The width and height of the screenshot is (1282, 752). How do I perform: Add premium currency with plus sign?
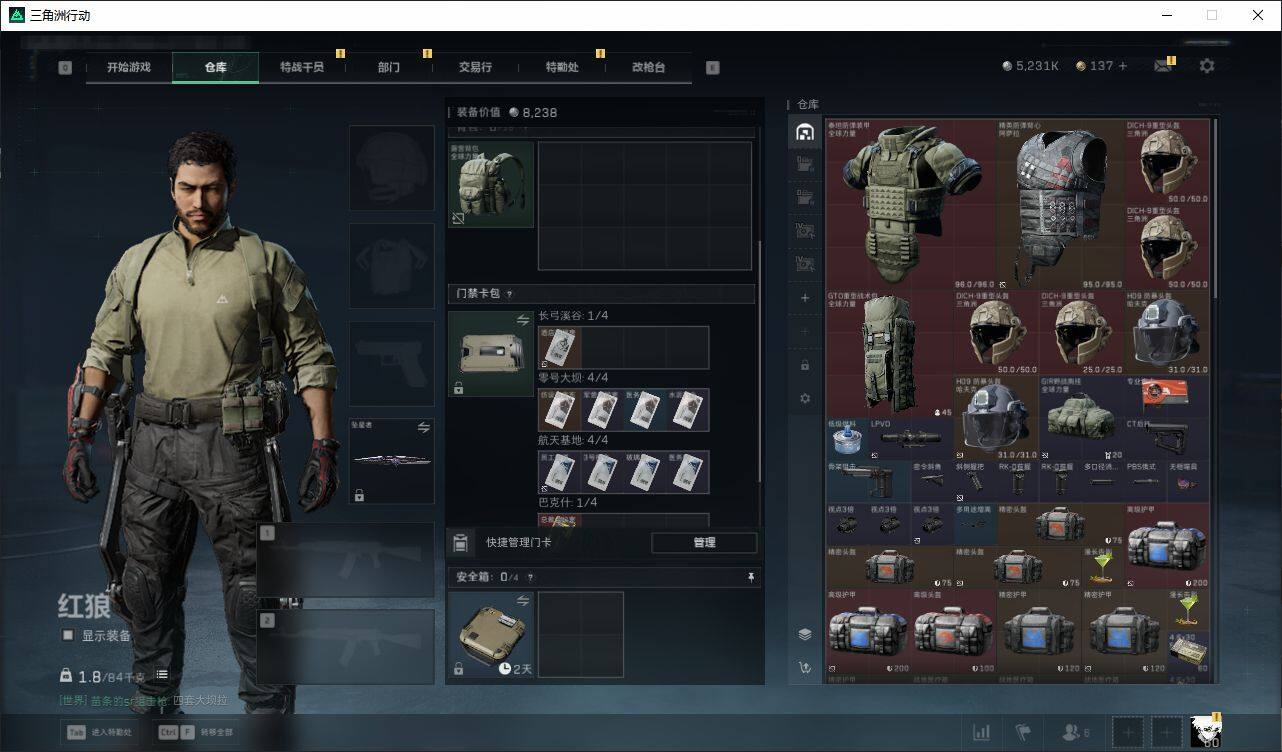pyautogui.click(x=1123, y=66)
